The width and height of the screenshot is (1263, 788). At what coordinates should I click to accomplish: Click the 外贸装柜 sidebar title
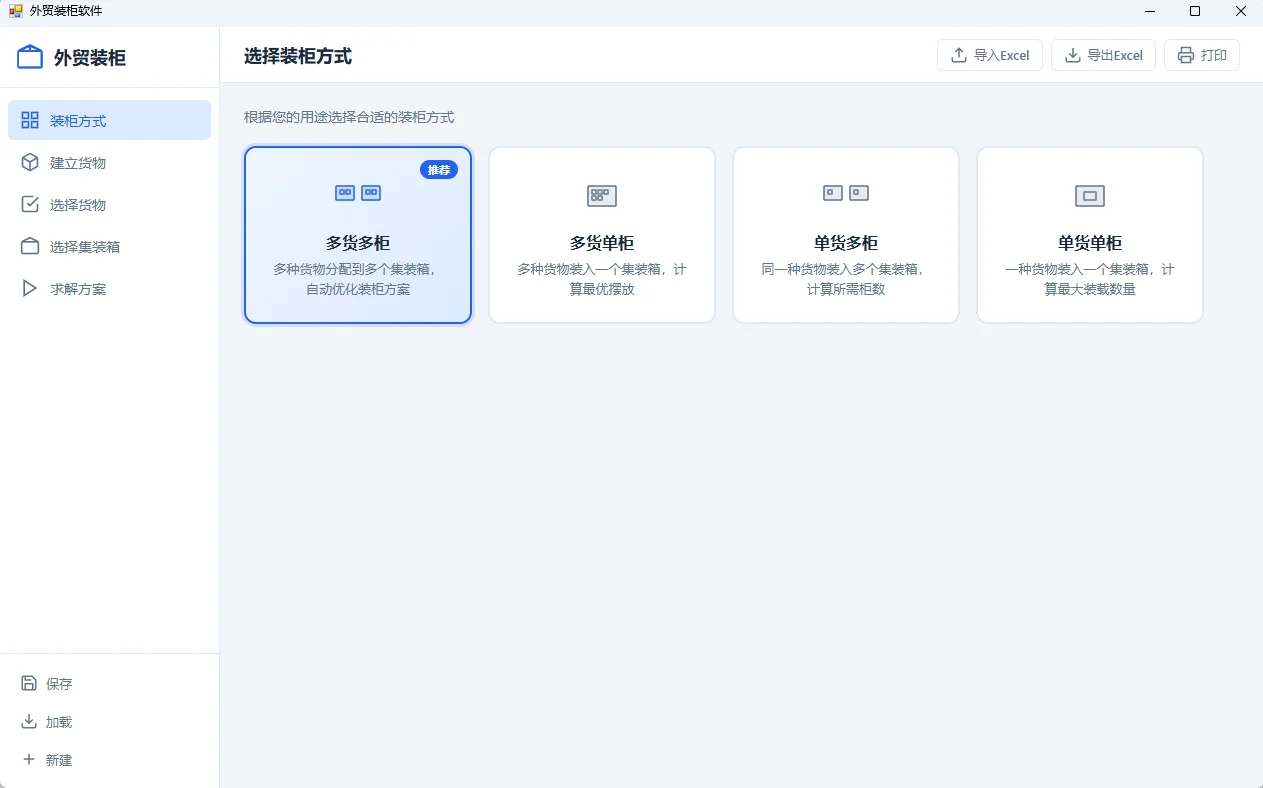[x=90, y=57]
